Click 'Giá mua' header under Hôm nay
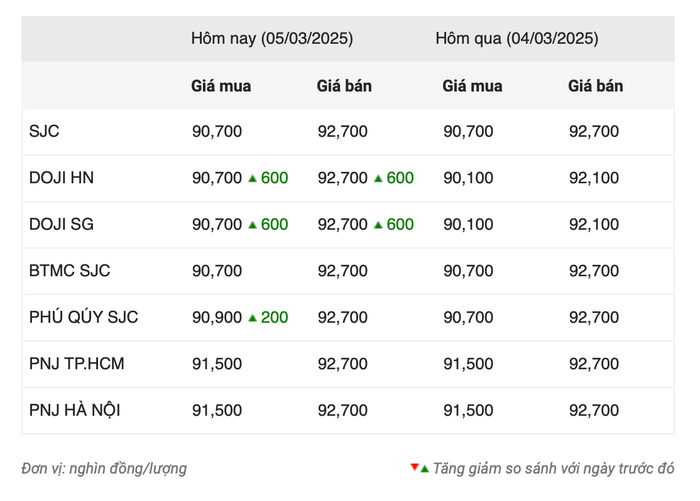The height and width of the screenshot is (501, 700). (221, 86)
